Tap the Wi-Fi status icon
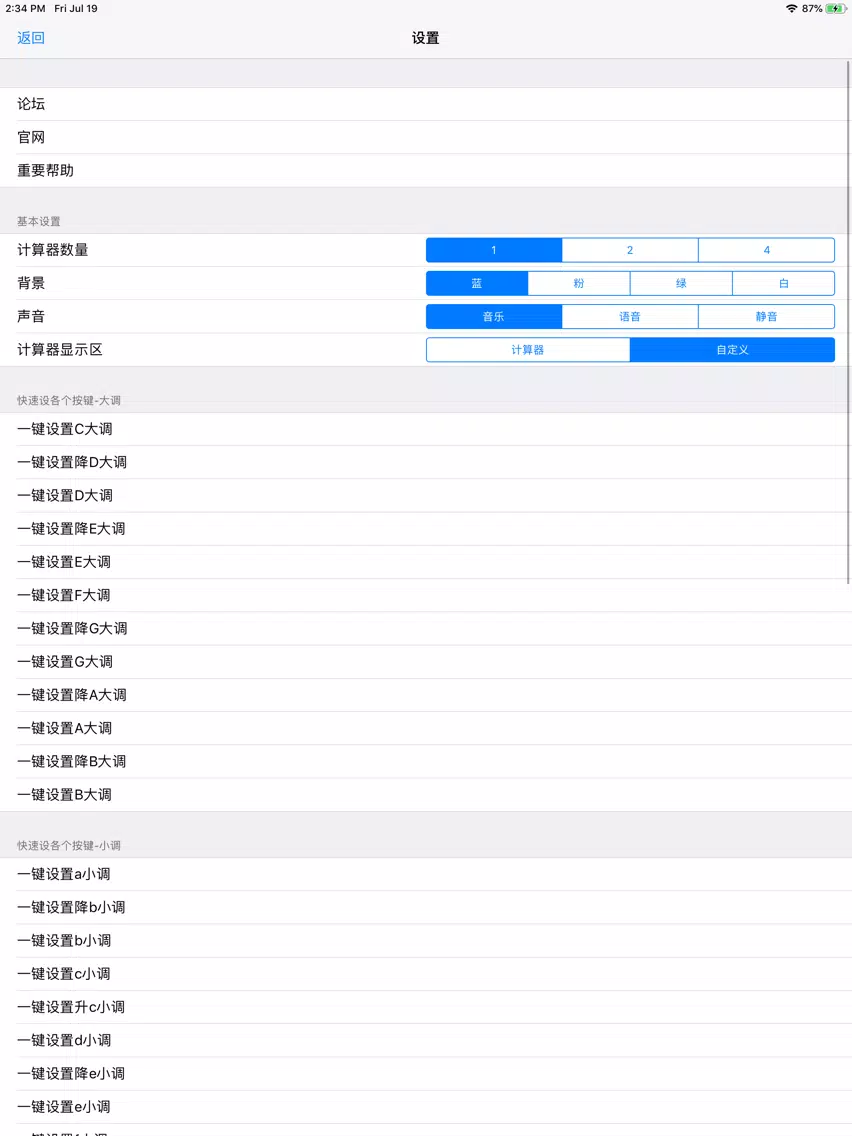This screenshot has width=852, height=1136. point(791,9)
